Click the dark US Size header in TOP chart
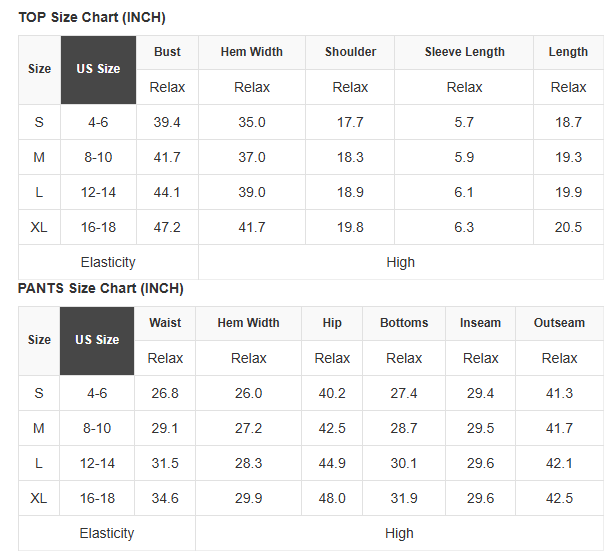The width and height of the screenshot is (610, 560). (x=98, y=70)
